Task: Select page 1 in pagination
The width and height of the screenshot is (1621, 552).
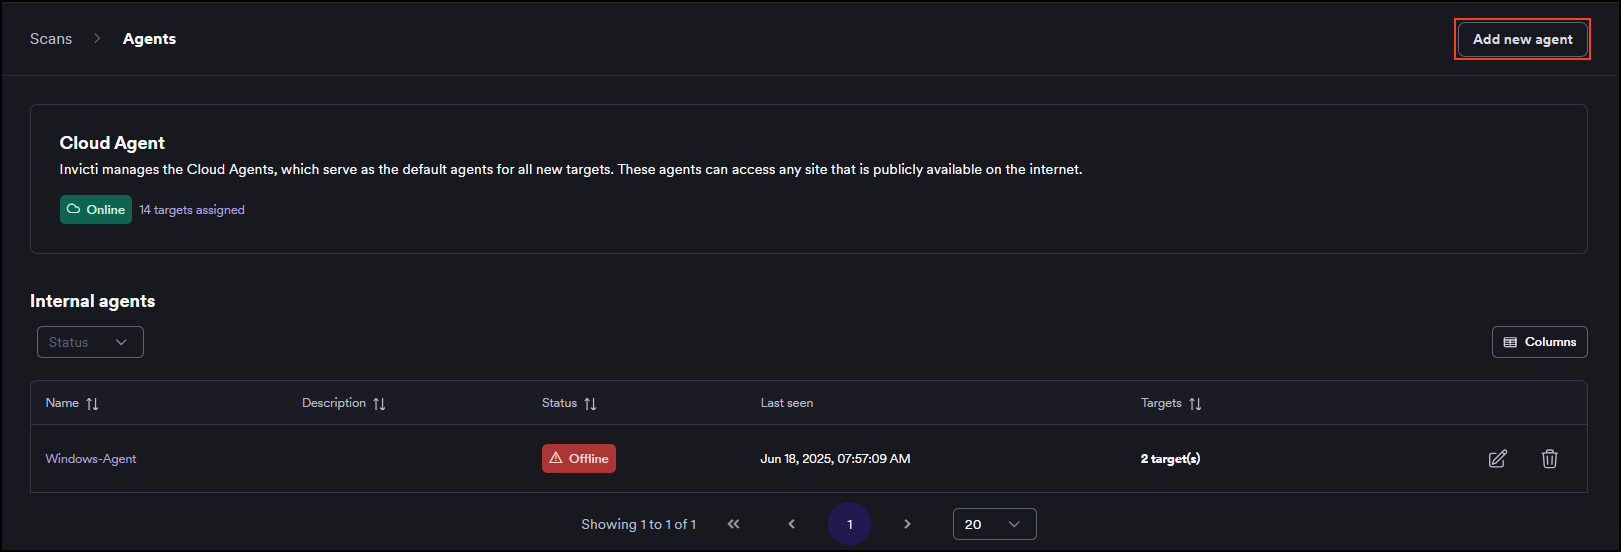Action: pyautogui.click(x=849, y=524)
